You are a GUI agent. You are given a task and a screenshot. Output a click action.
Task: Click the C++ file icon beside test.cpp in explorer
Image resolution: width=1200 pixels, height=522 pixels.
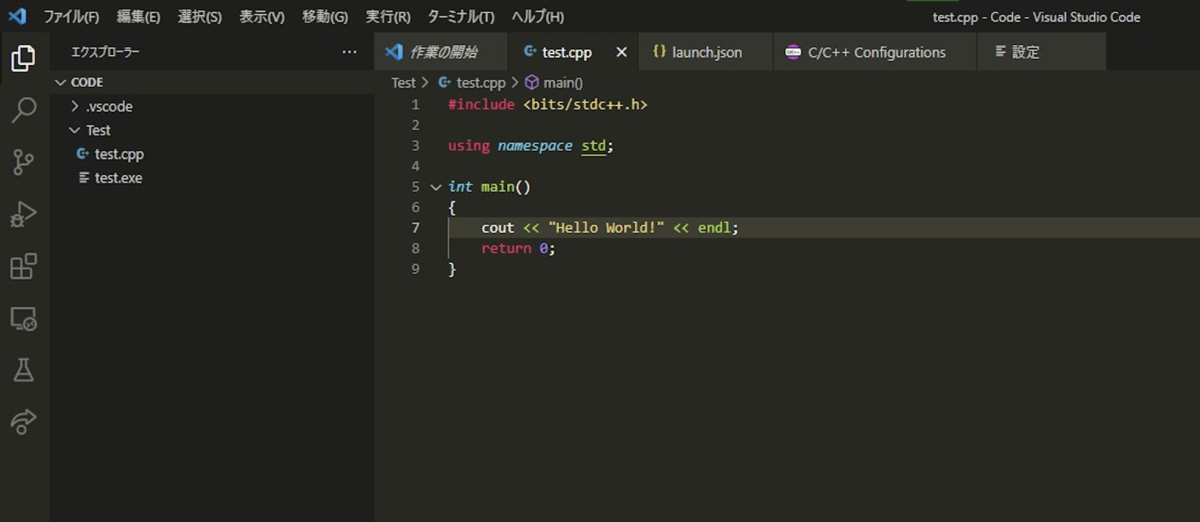83,154
